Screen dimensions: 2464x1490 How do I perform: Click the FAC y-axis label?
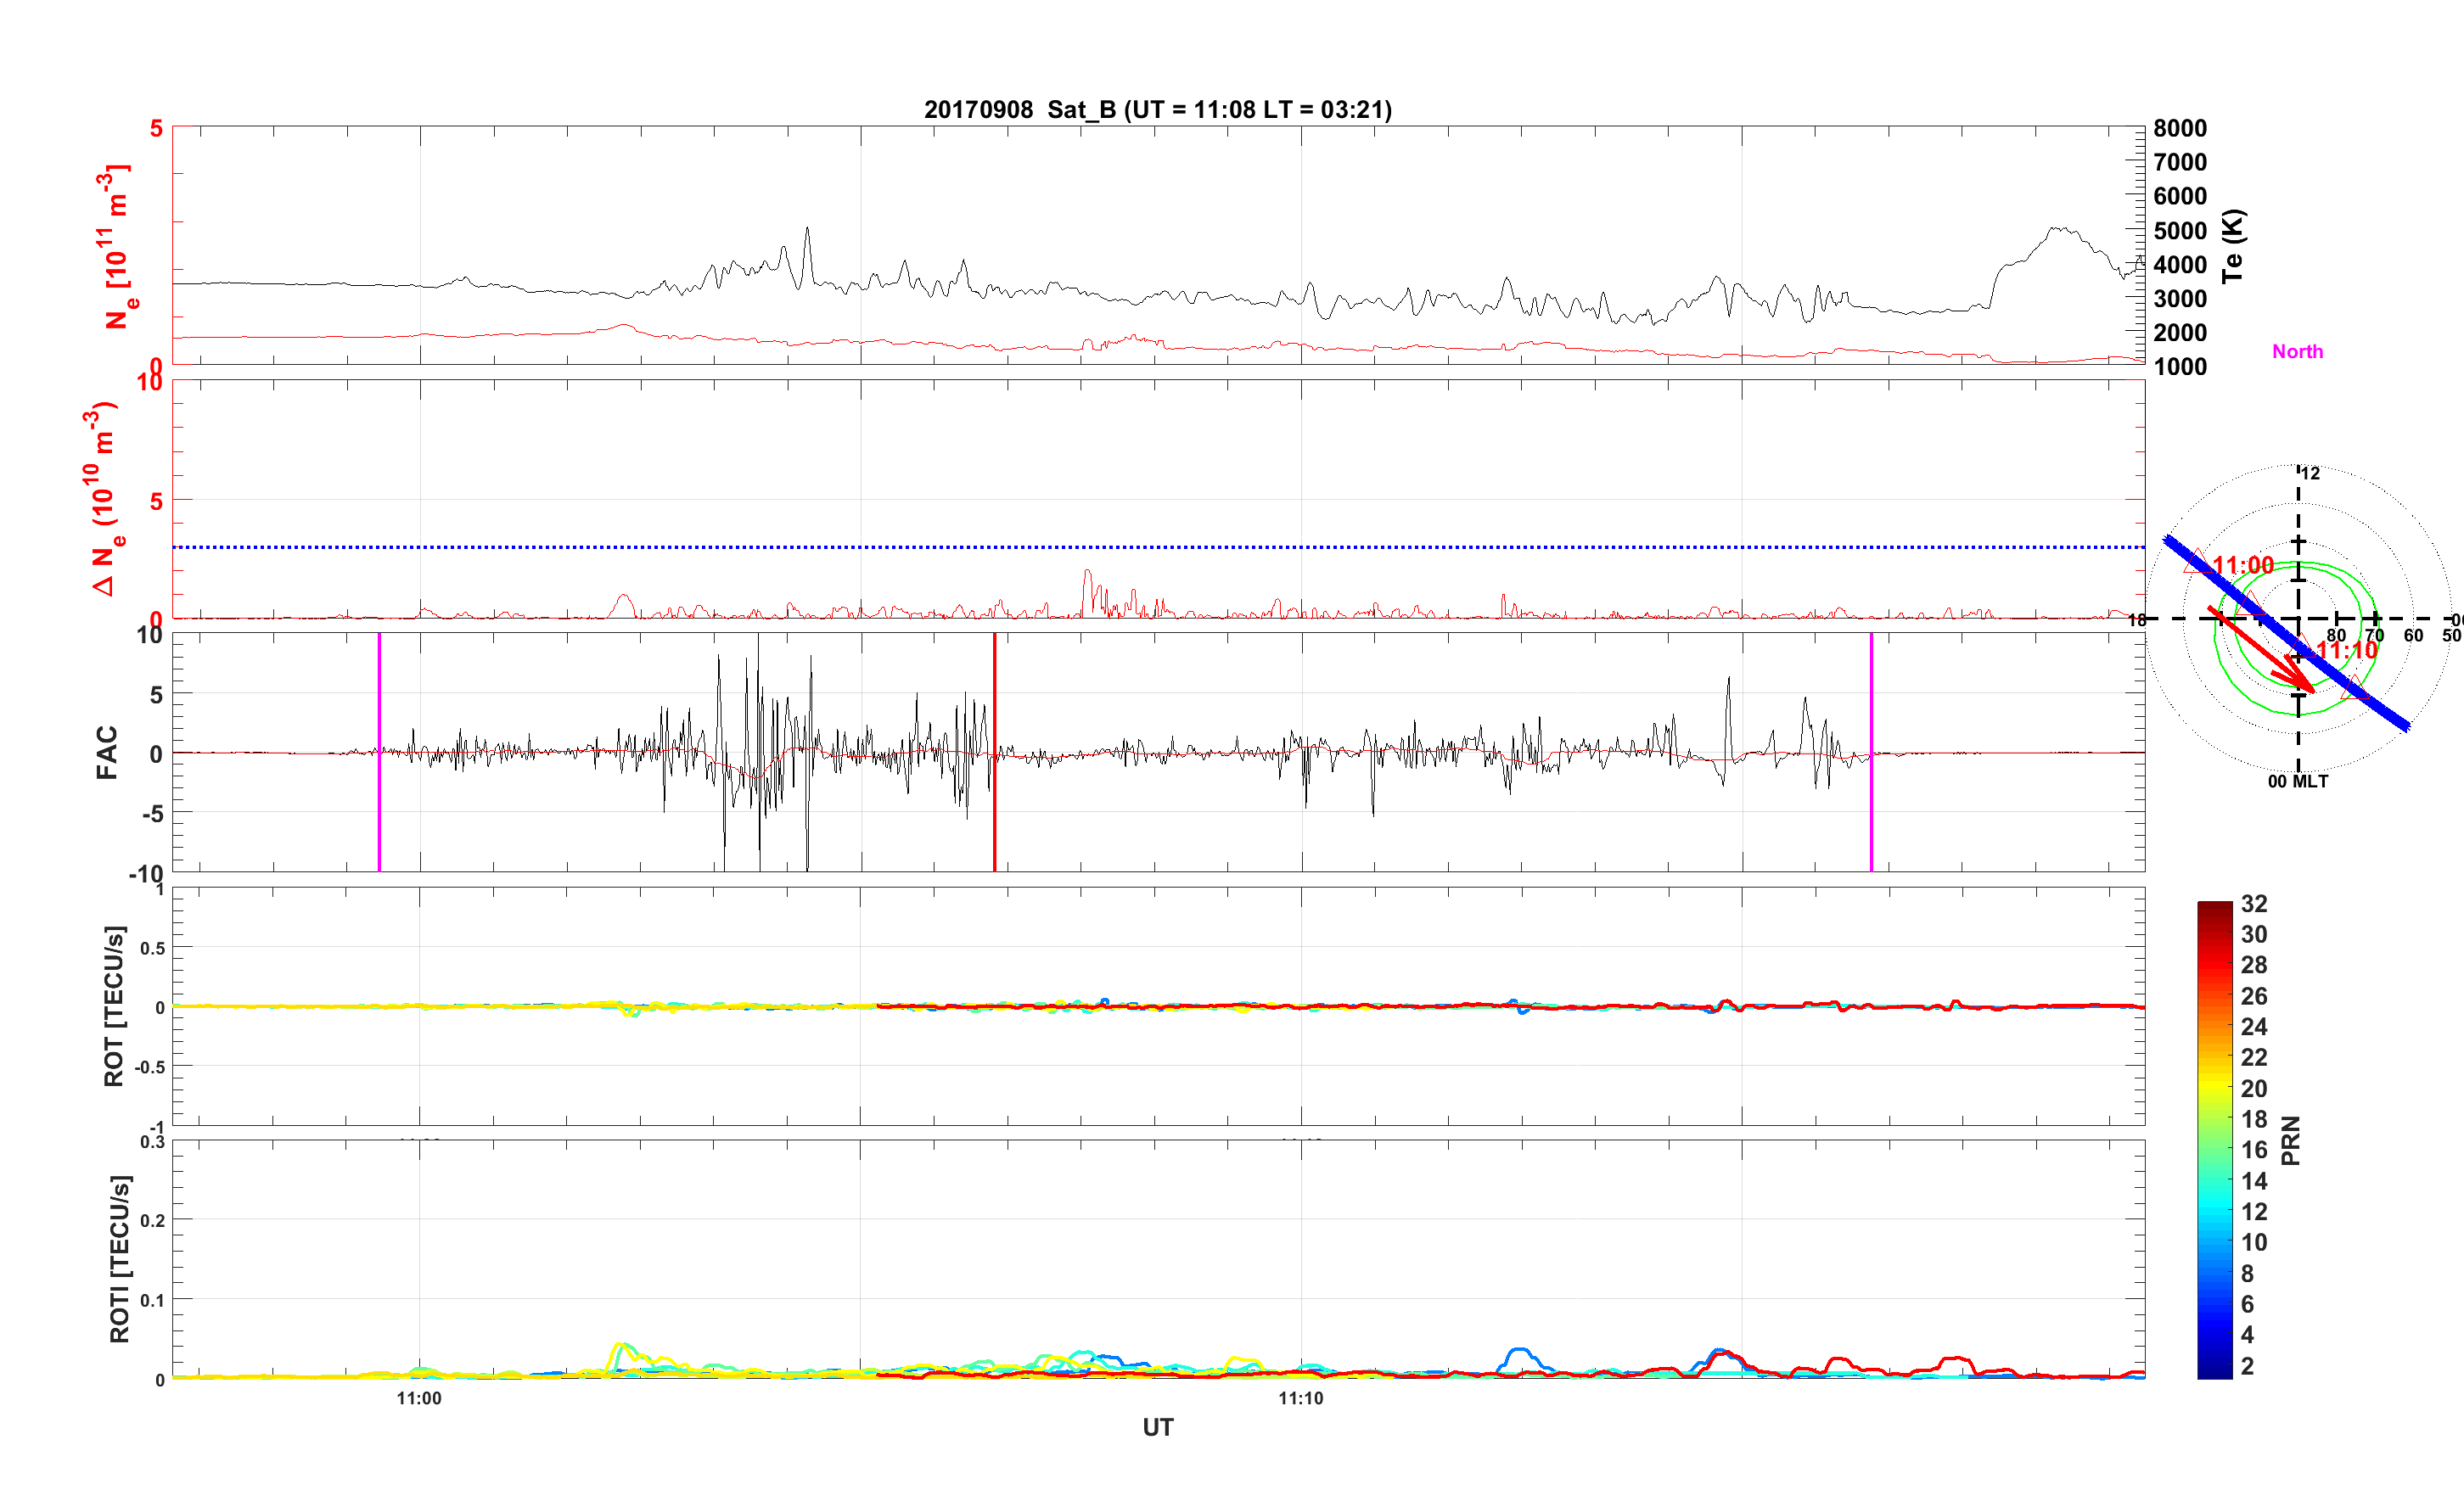(107, 752)
